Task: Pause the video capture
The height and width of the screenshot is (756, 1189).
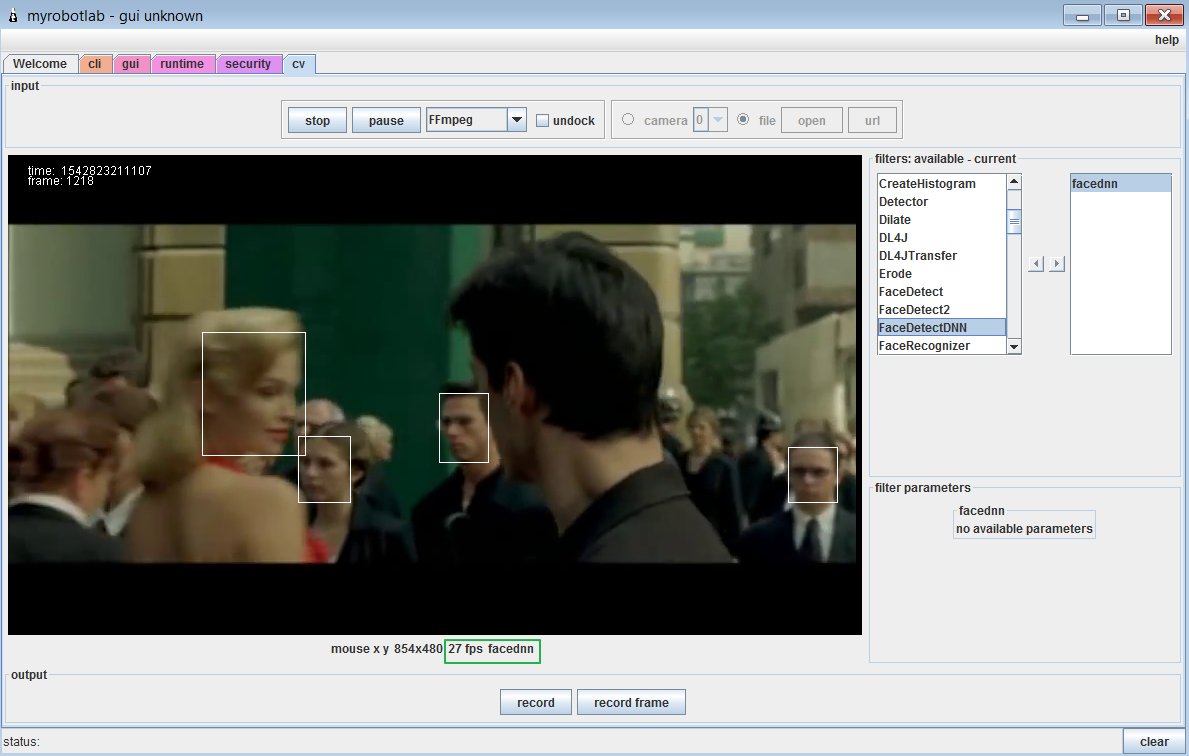Action: pyautogui.click(x=386, y=121)
